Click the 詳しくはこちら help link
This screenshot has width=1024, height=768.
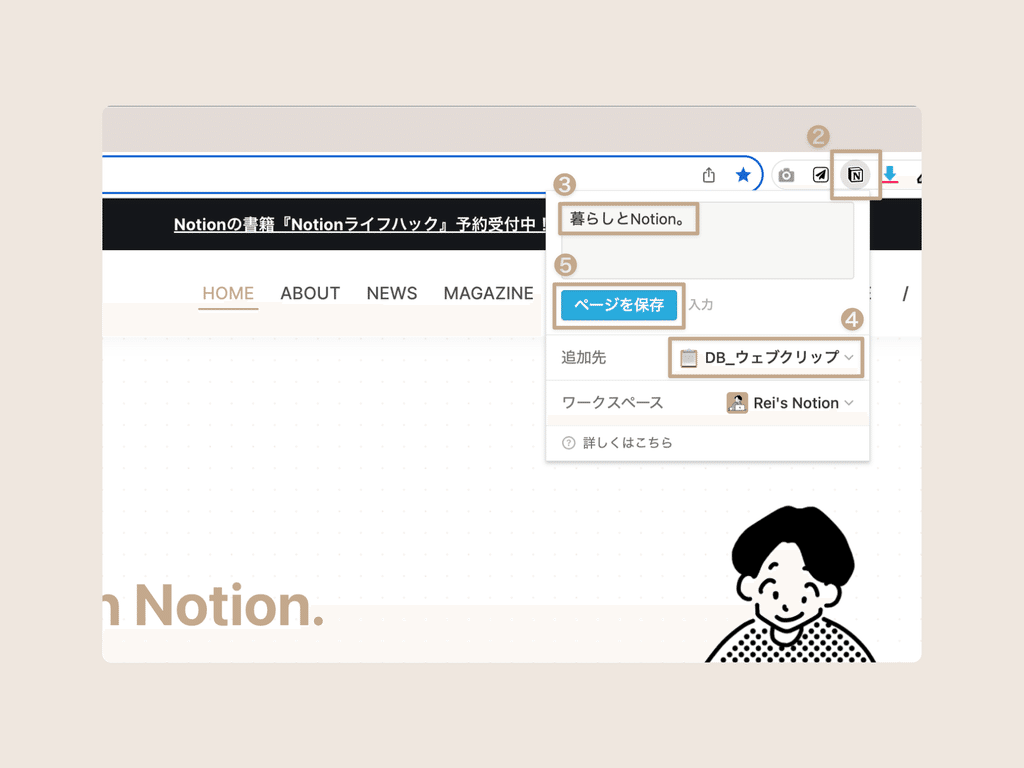[x=627, y=443]
